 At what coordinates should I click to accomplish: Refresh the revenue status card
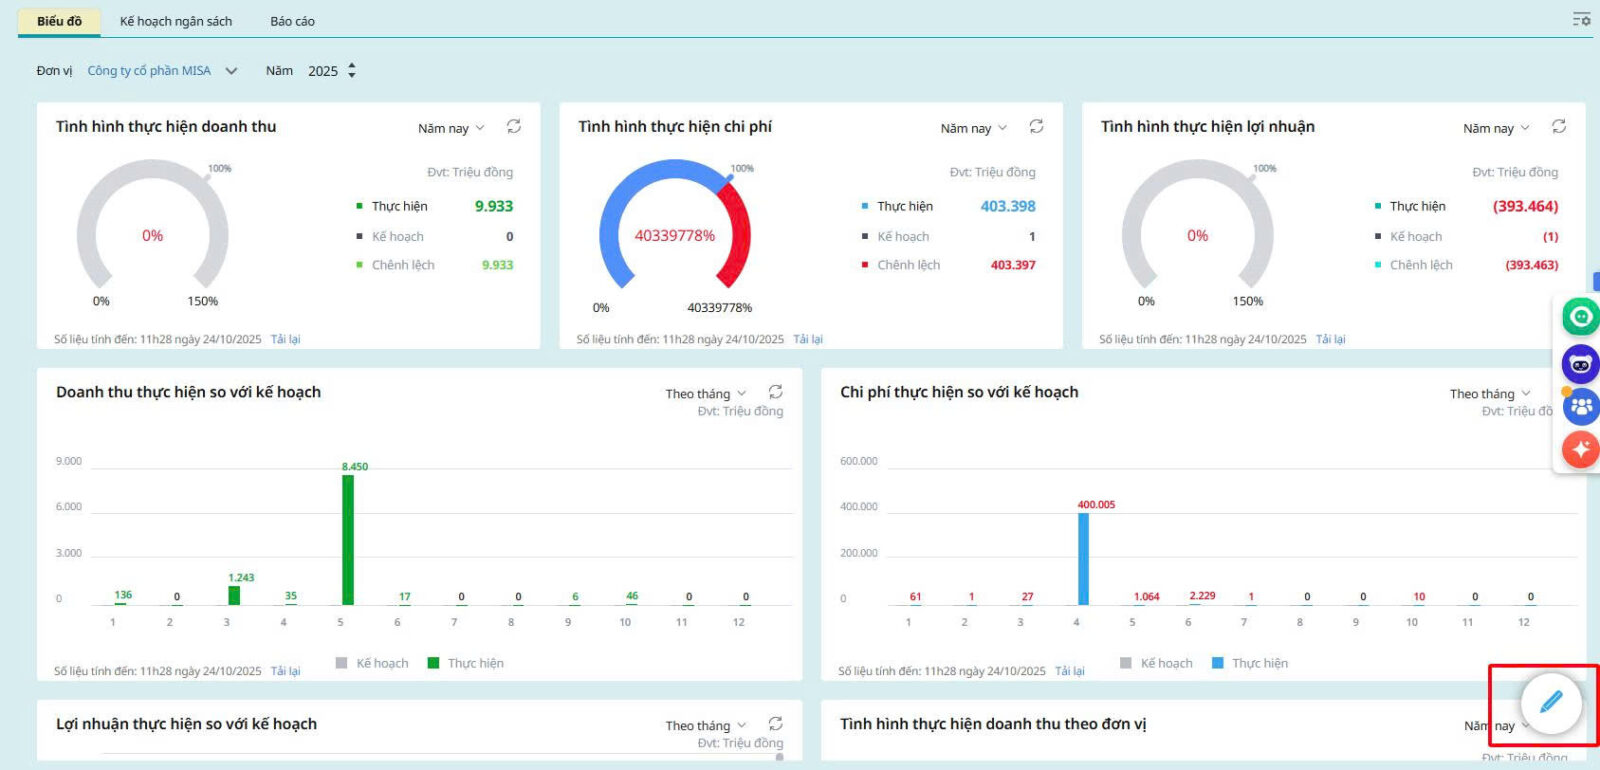pos(514,127)
